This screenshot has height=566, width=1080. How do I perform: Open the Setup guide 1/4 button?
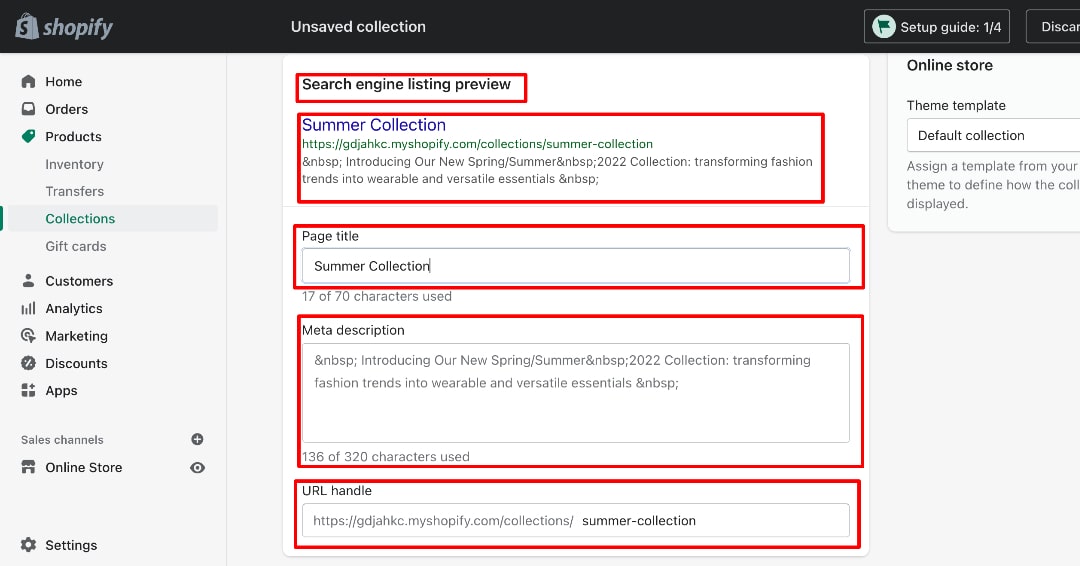[937, 27]
